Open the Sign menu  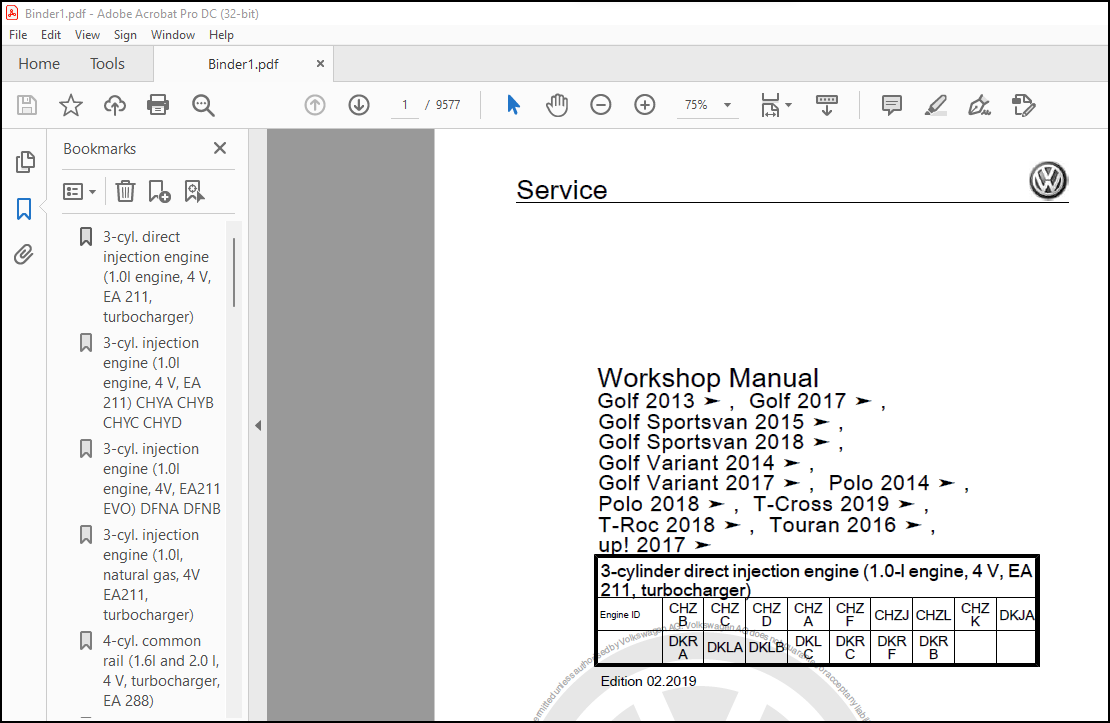point(125,35)
